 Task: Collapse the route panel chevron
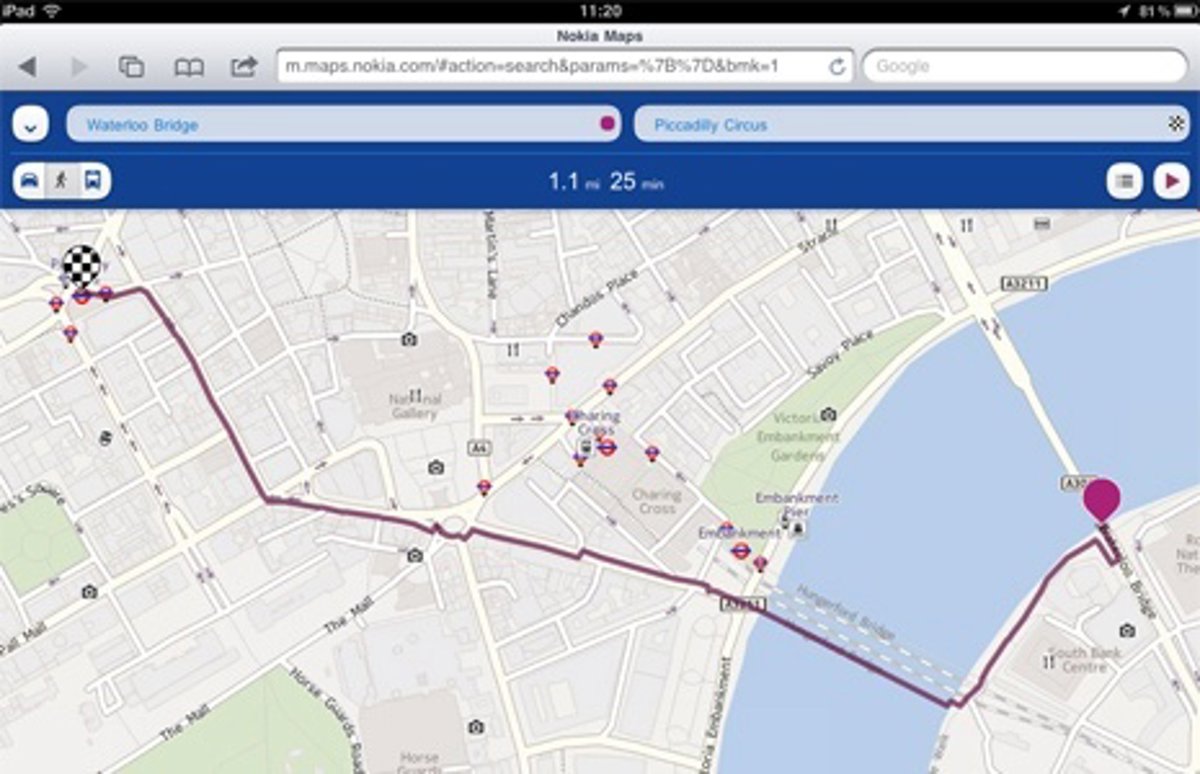(31, 126)
